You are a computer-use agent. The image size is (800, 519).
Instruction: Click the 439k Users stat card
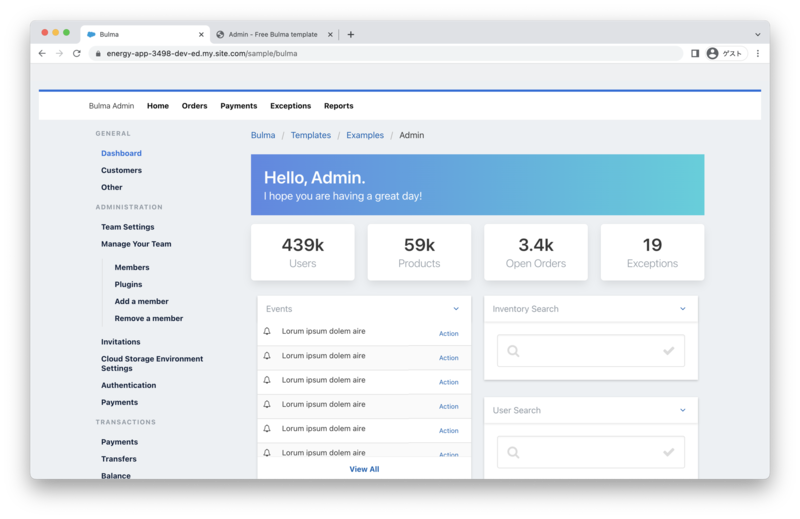[303, 252]
